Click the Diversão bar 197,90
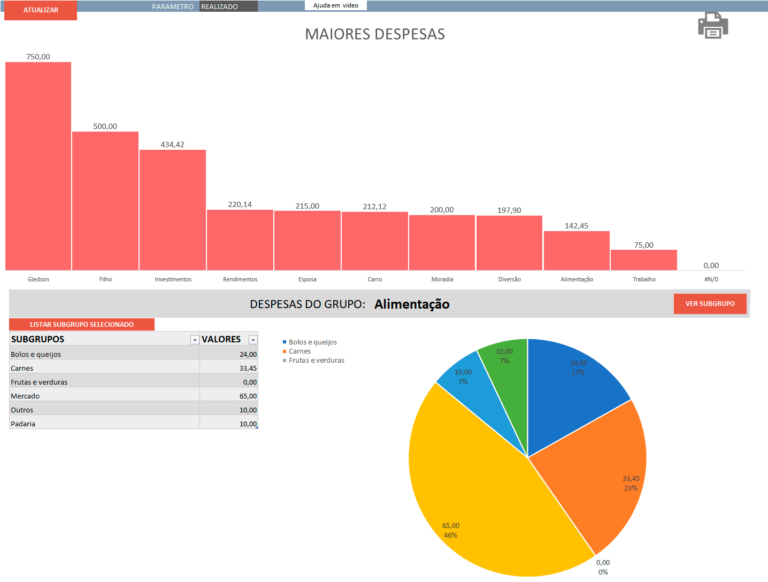Viewport: 768px width, 582px height. (509, 242)
